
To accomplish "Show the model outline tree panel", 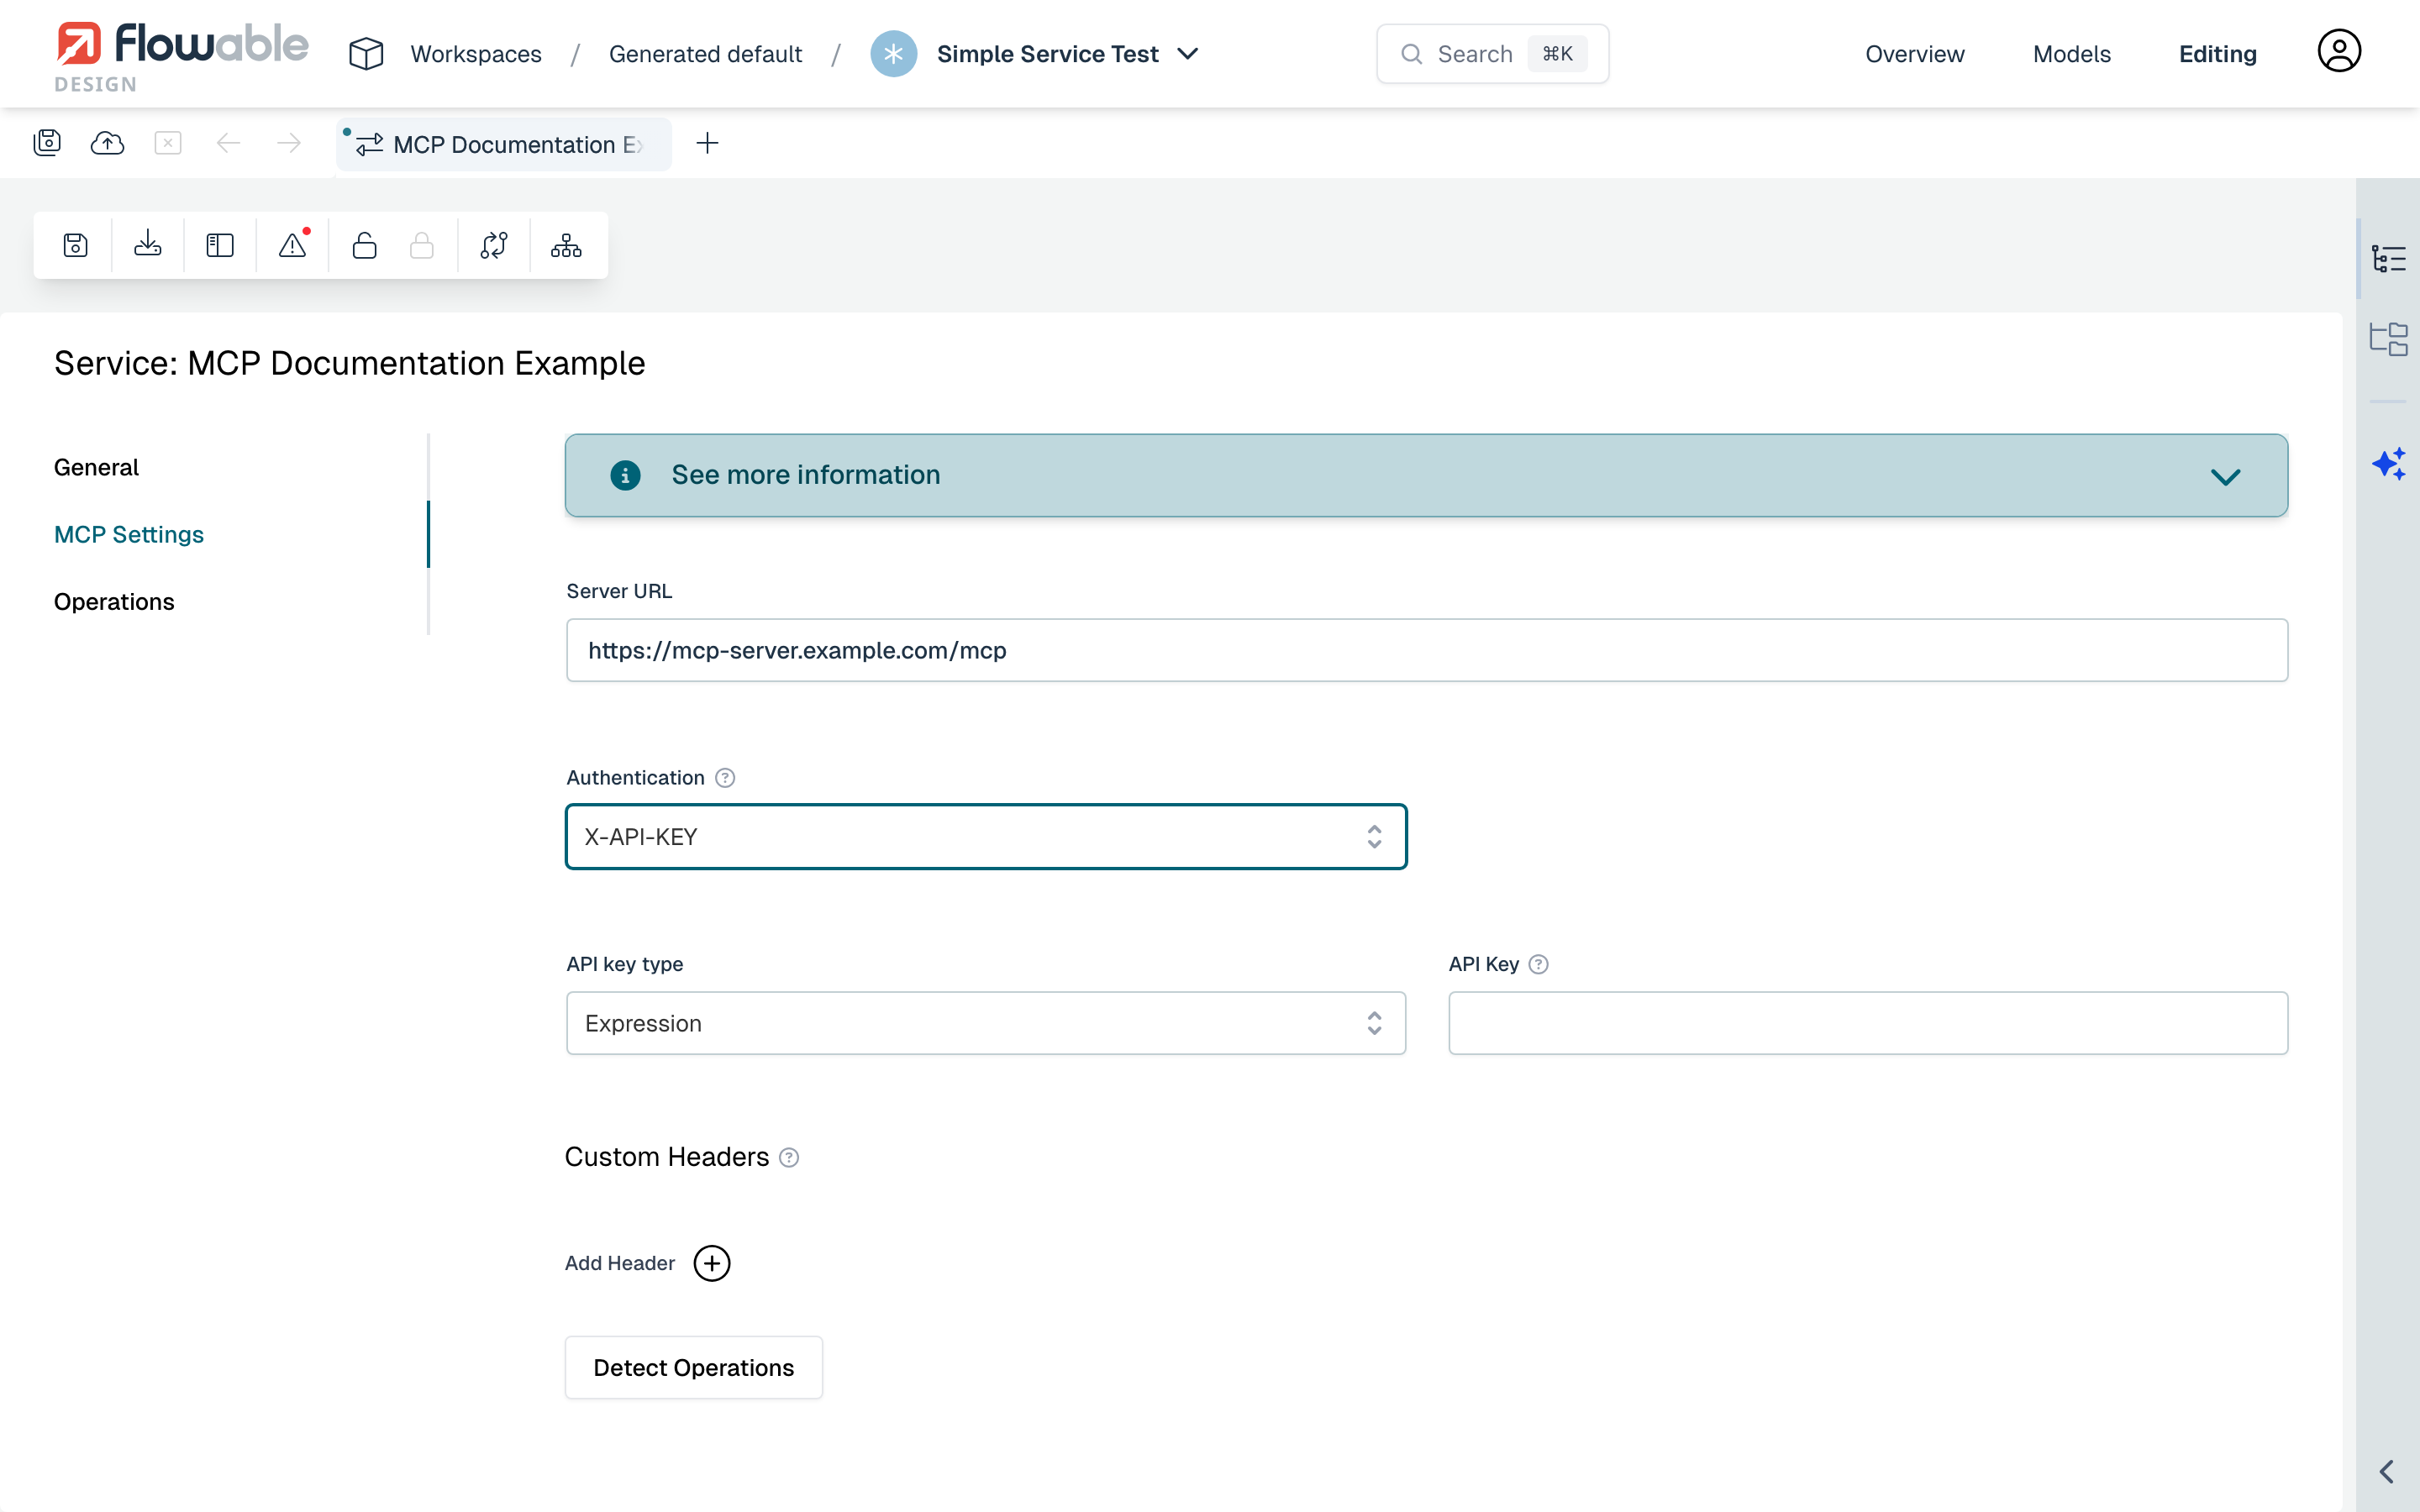I will (2391, 257).
